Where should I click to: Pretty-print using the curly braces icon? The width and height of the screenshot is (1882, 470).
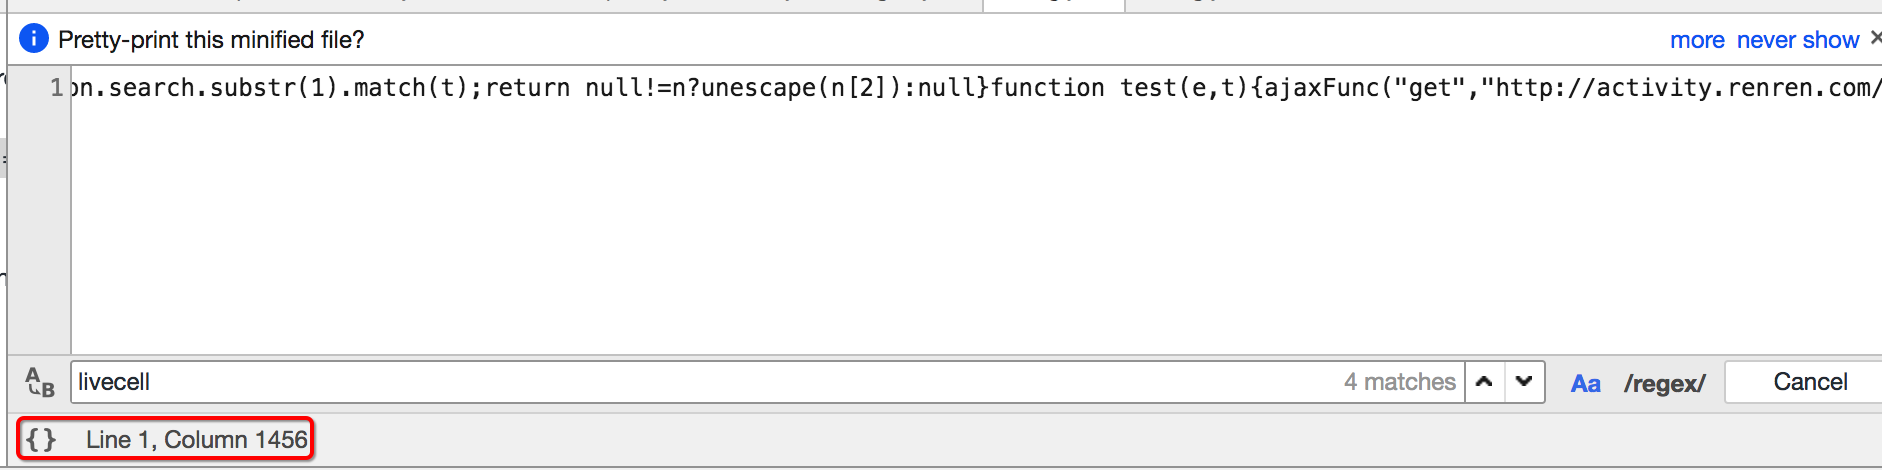coord(41,440)
